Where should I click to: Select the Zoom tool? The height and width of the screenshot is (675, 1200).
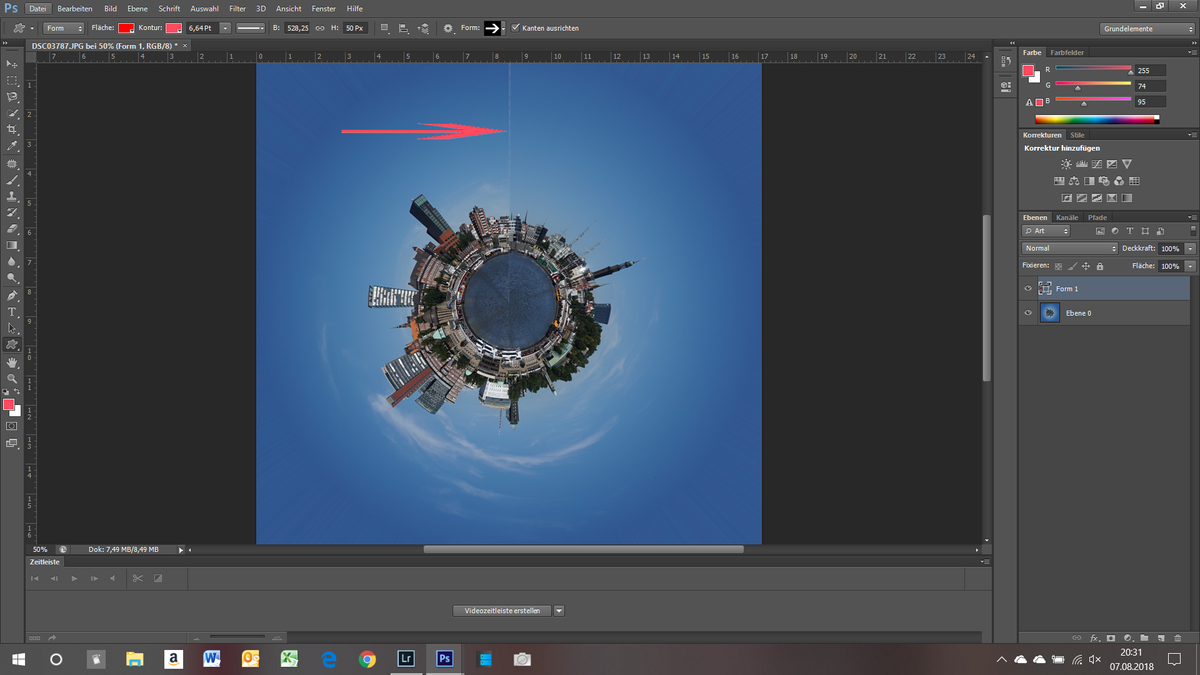[13, 379]
